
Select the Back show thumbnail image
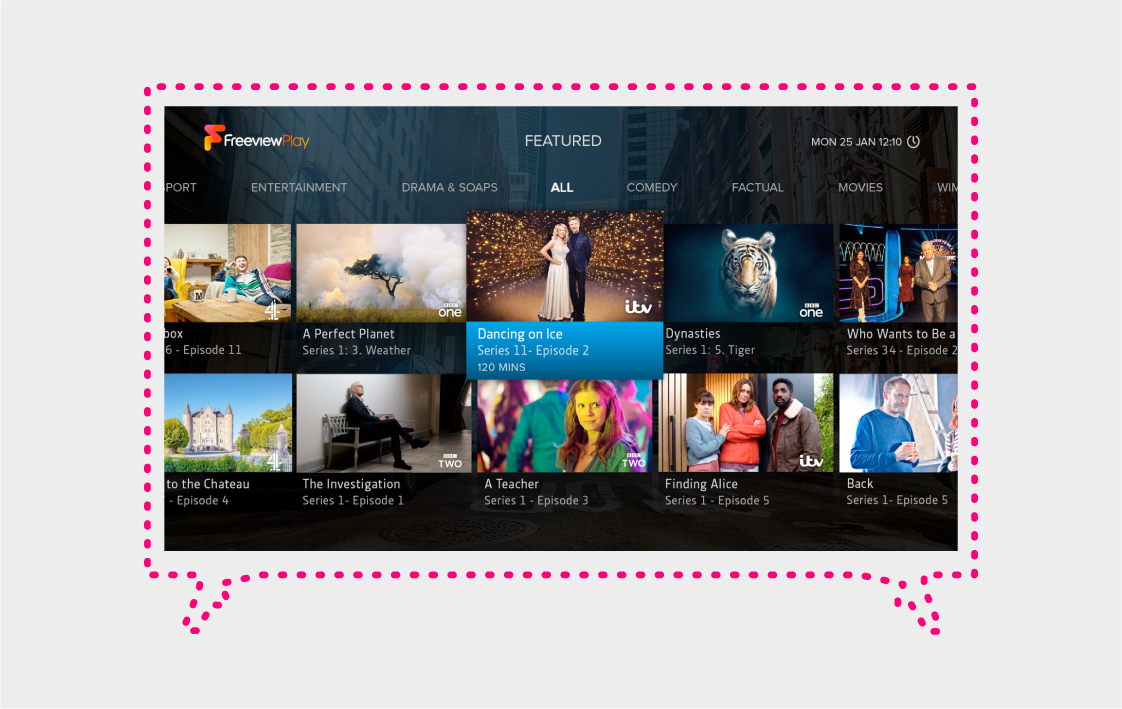click(x=898, y=423)
